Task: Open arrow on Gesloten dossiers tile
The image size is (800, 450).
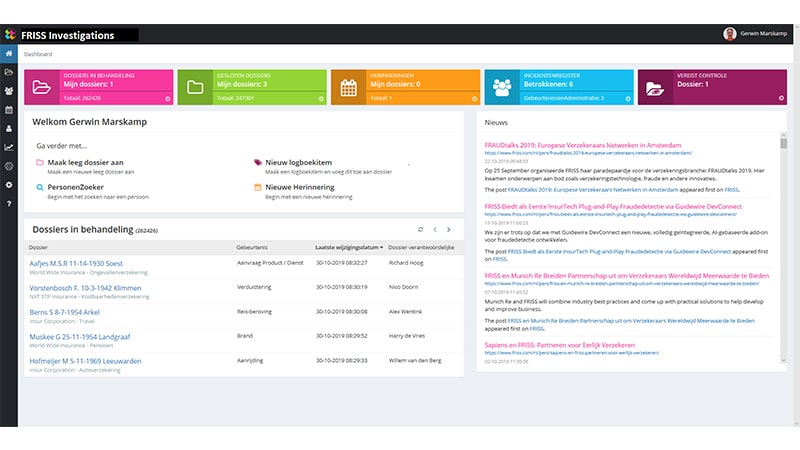Action: tap(321, 98)
